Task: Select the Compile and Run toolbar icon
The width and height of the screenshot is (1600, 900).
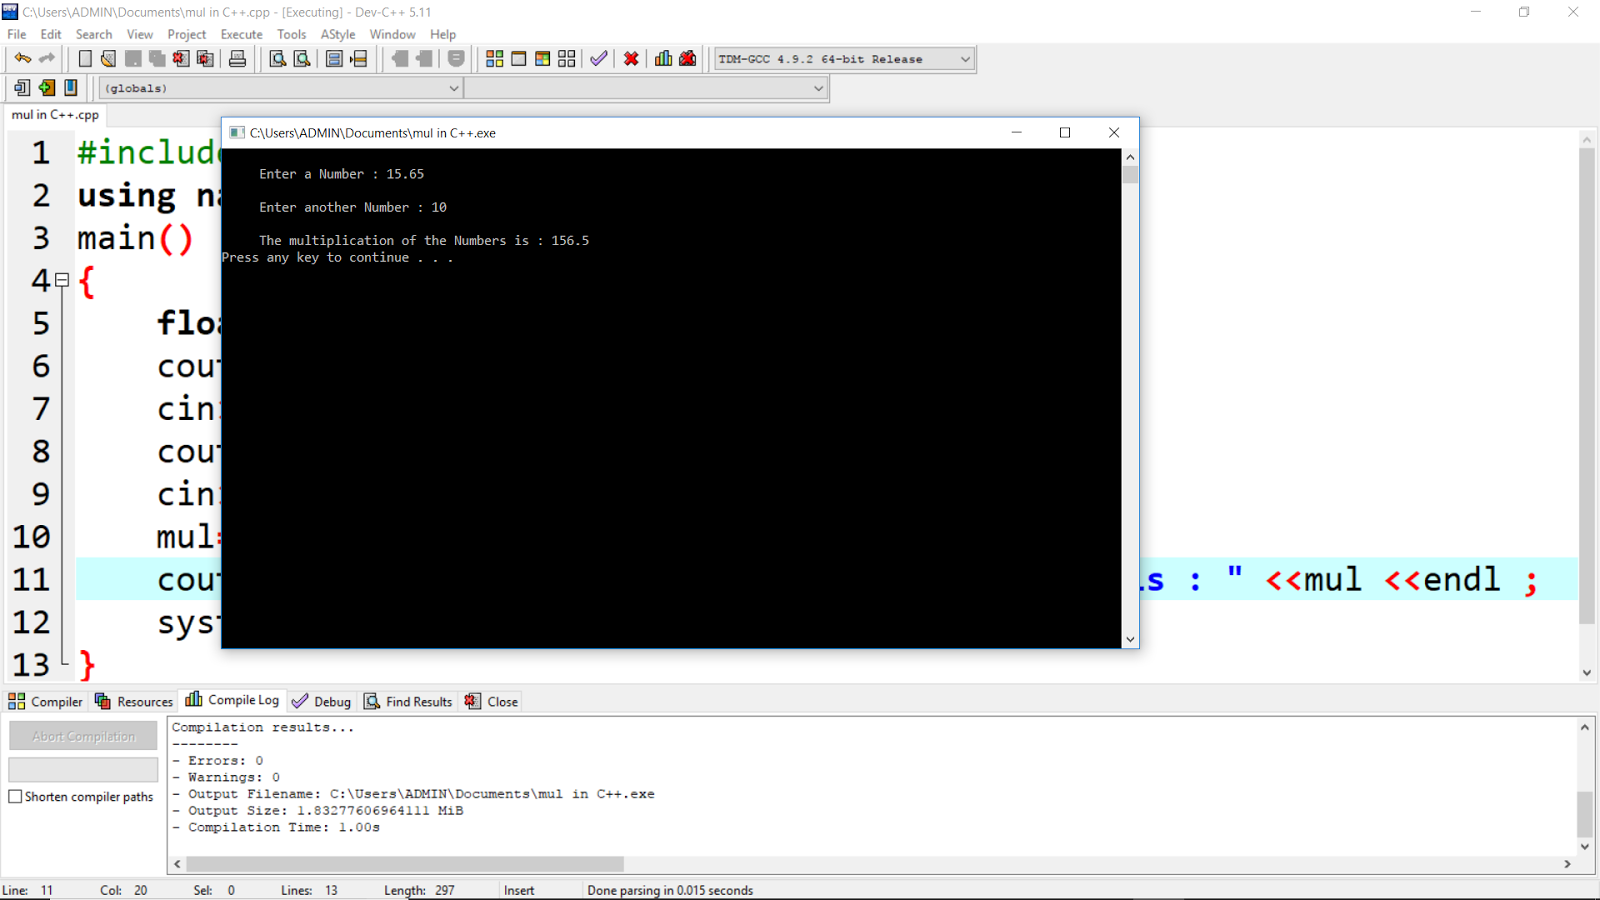Action: [542, 59]
